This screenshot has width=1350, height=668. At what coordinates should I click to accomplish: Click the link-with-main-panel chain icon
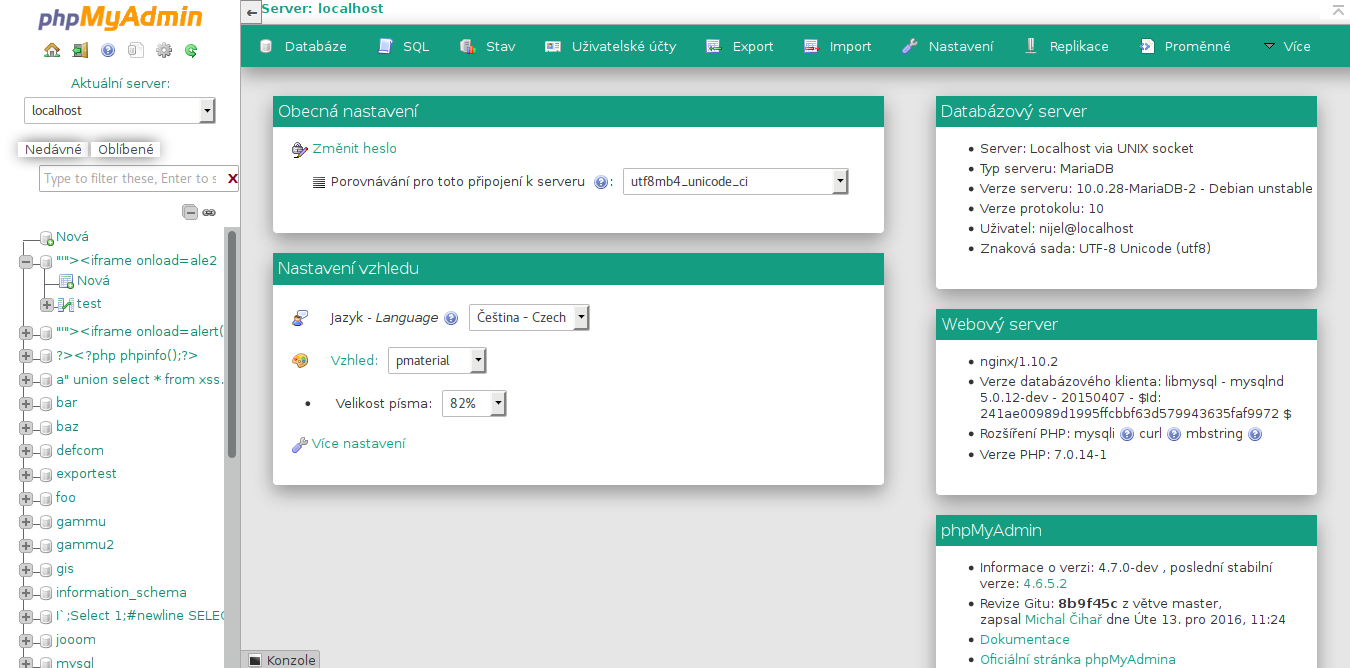coord(209,212)
